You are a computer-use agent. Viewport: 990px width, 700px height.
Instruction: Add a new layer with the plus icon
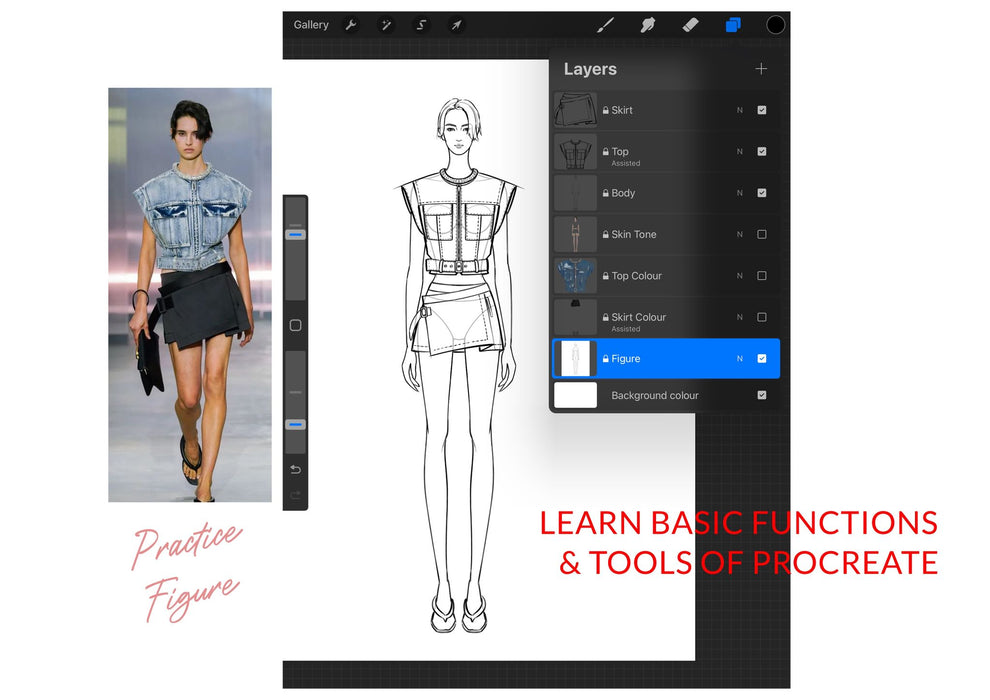point(761,69)
